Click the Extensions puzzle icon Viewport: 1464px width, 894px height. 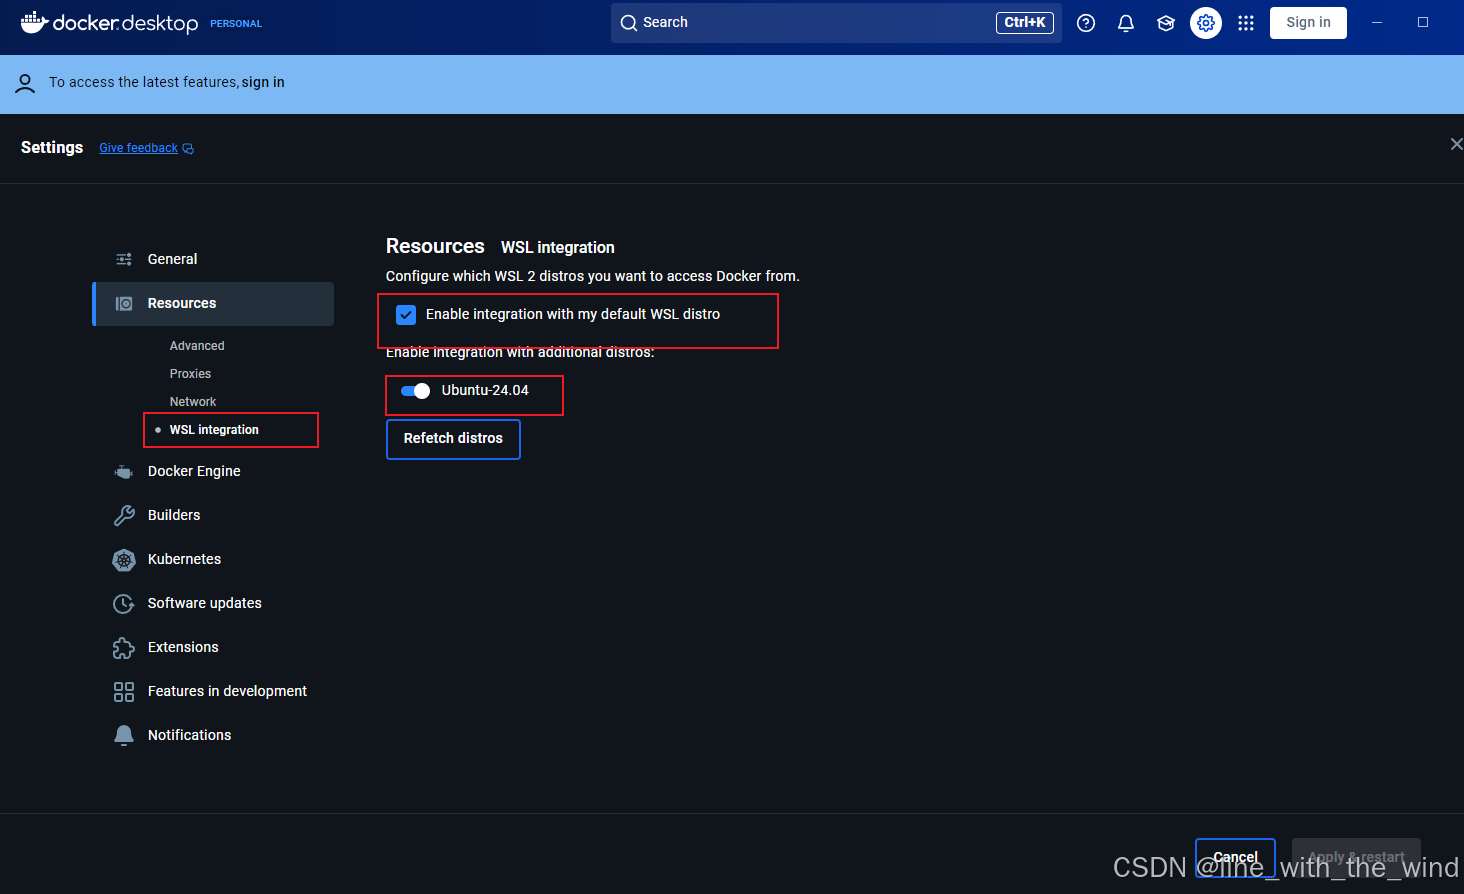tap(124, 647)
